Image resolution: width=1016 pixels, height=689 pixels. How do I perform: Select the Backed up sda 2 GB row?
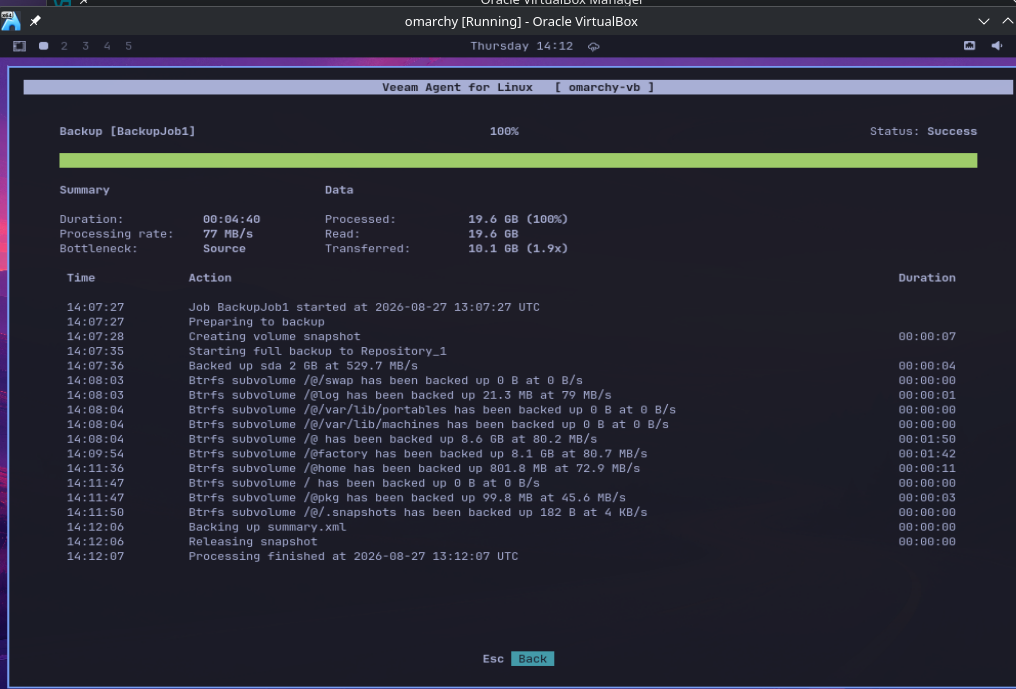tap(511, 366)
